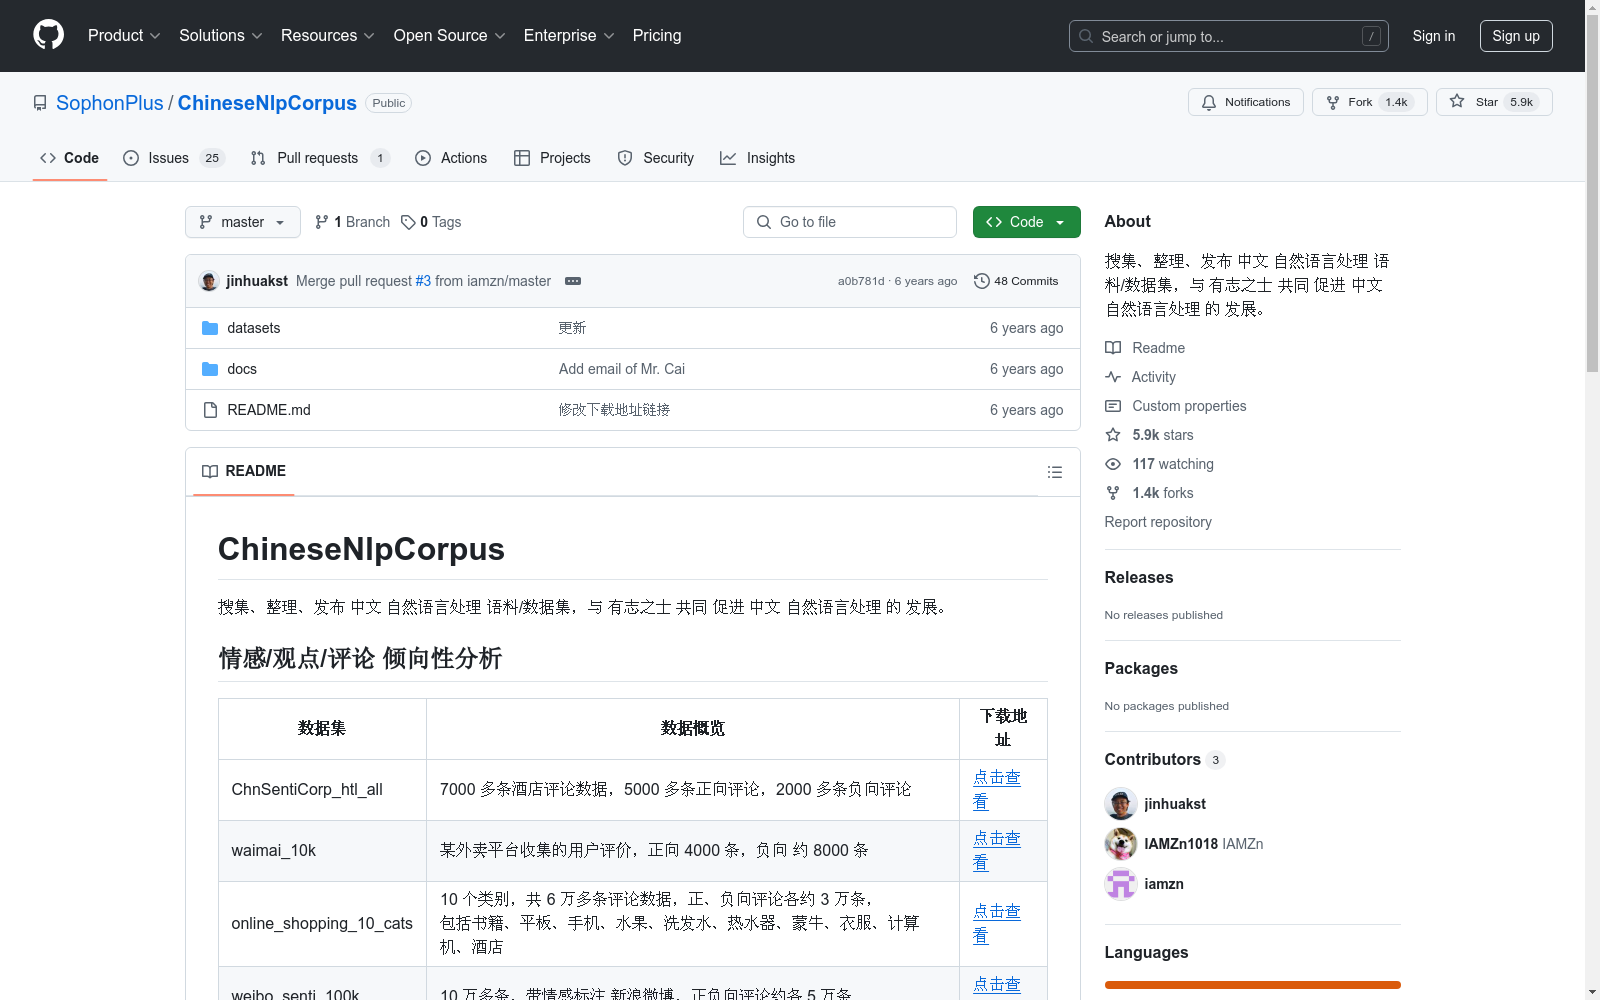Open the datasets folder
The width and height of the screenshot is (1600, 1000).
tap(253, 328)
